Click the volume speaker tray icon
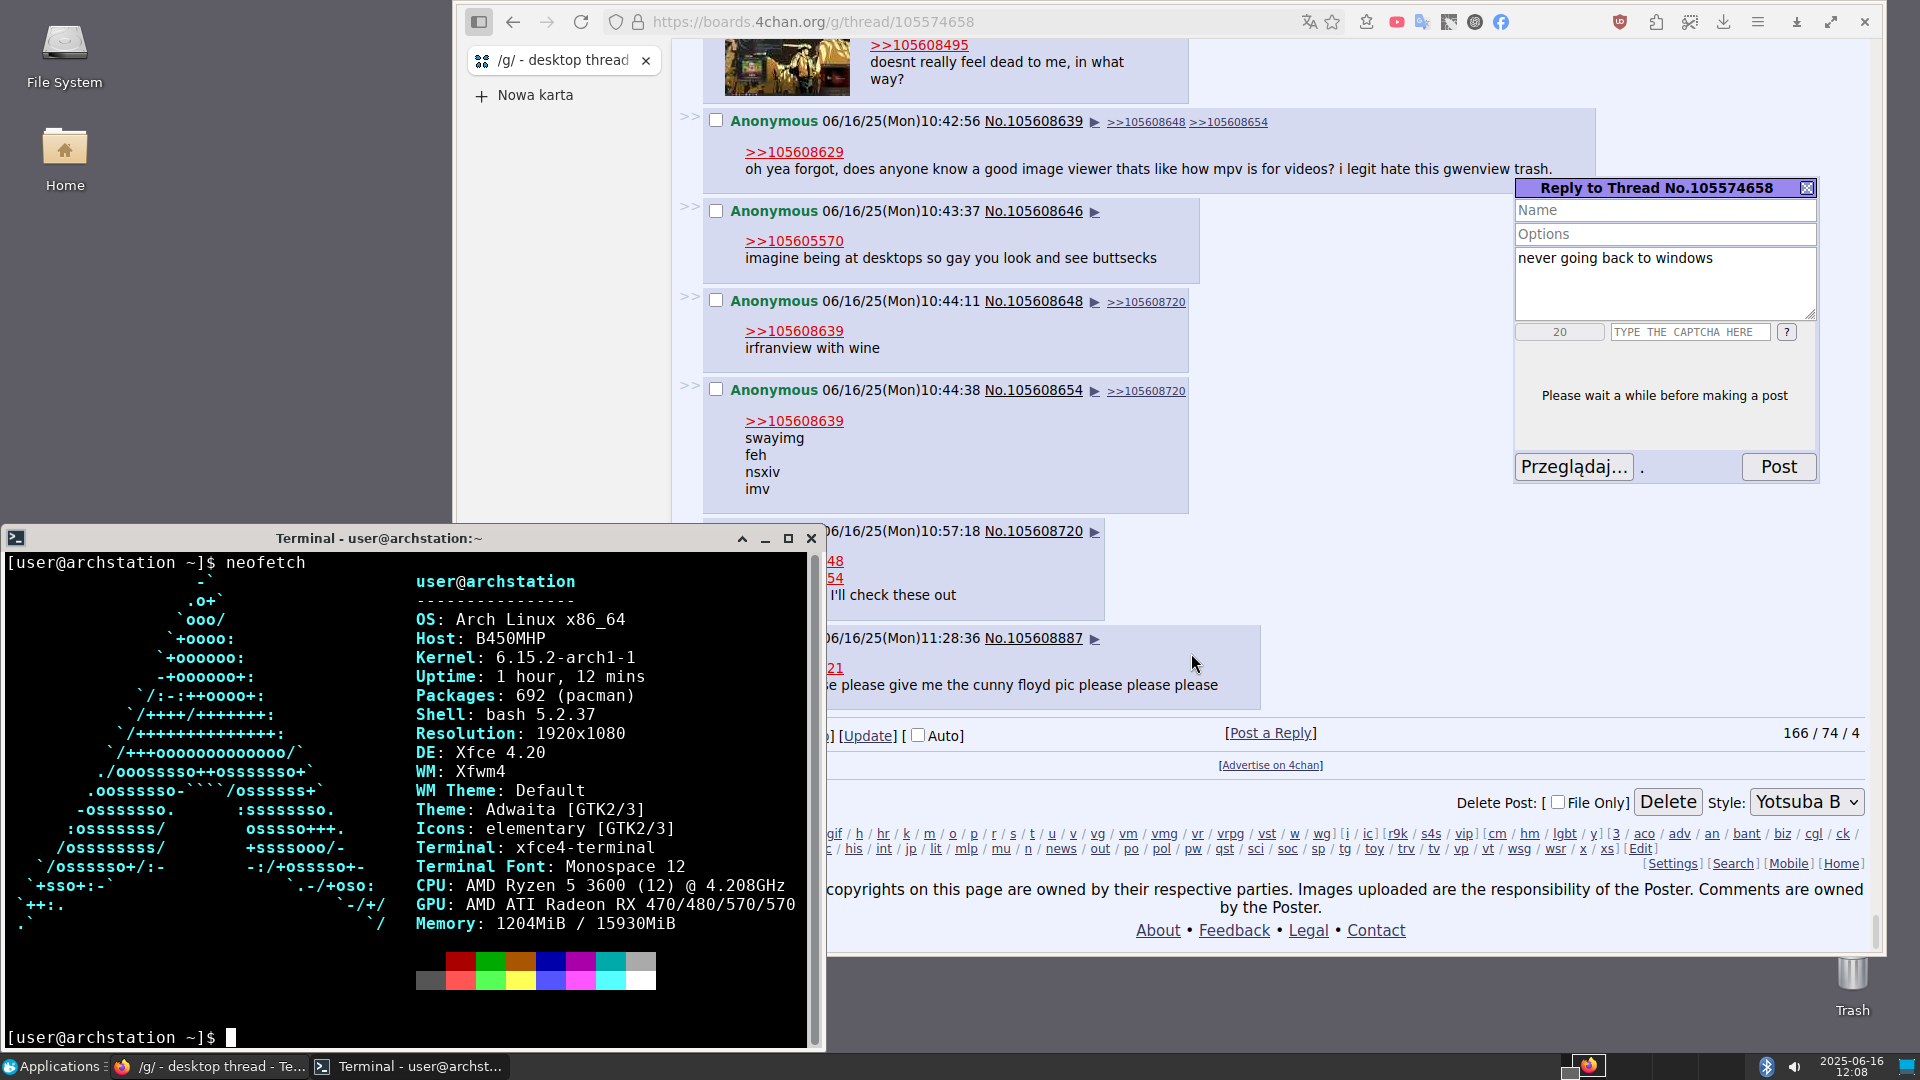1920x1080 pixels. (1795, 1066)
